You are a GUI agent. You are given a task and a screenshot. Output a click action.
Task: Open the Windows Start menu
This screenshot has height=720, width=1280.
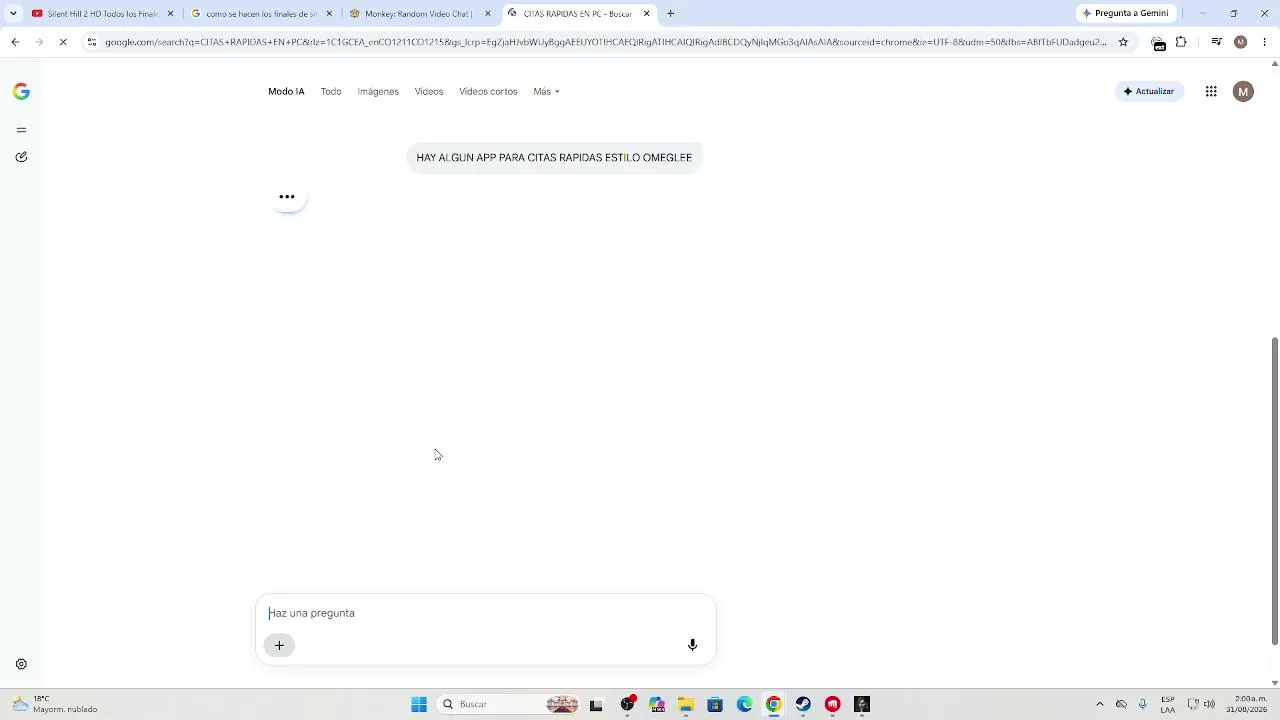point(419,705)
